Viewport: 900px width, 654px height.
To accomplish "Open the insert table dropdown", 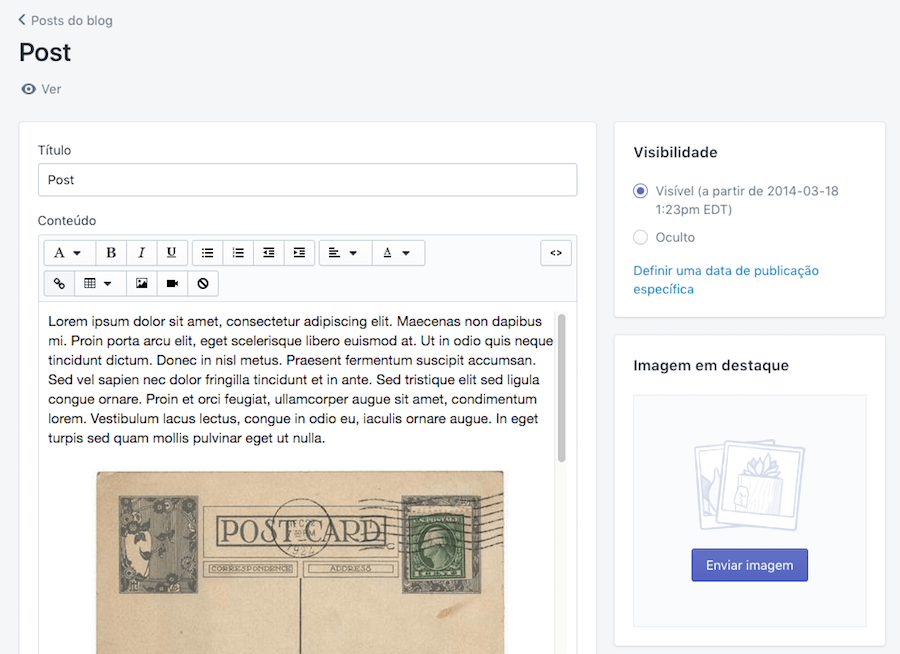I will coord(98,283).
